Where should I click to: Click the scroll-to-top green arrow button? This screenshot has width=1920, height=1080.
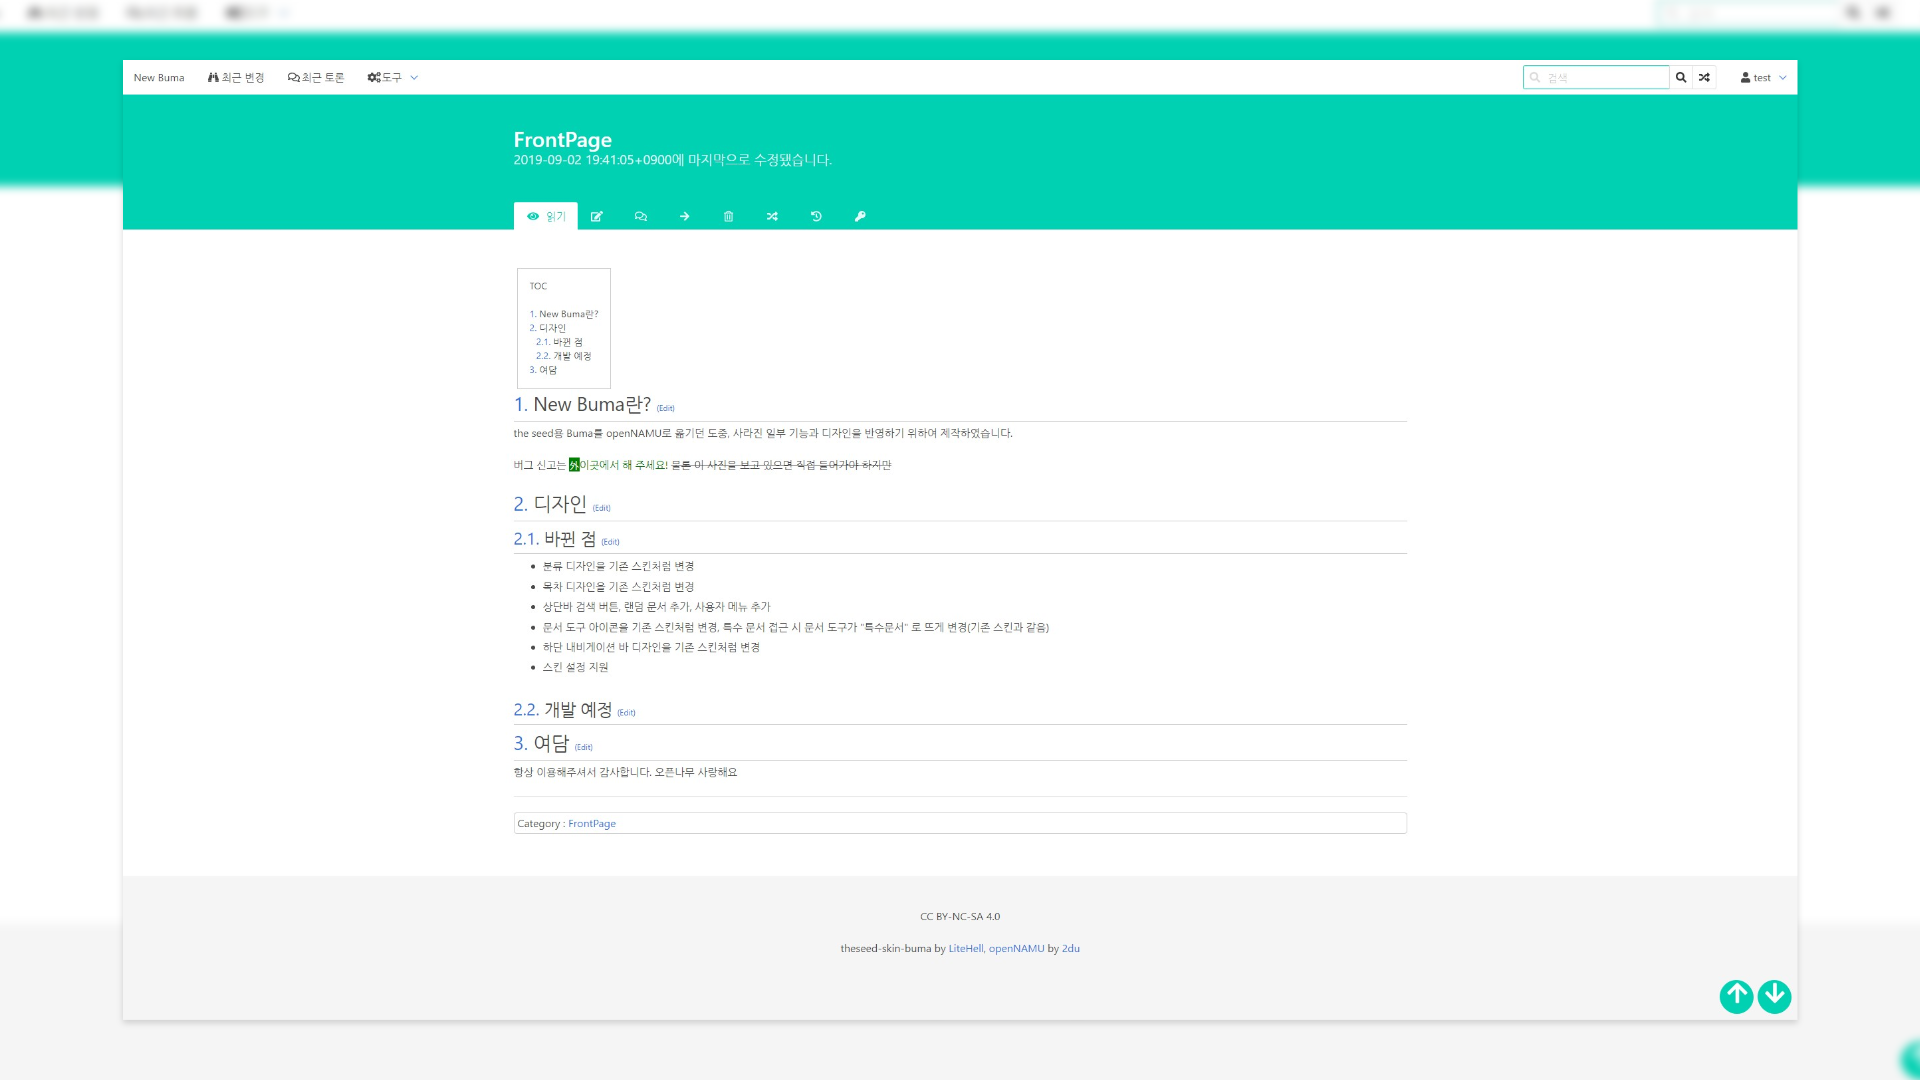click(1737, 996)
